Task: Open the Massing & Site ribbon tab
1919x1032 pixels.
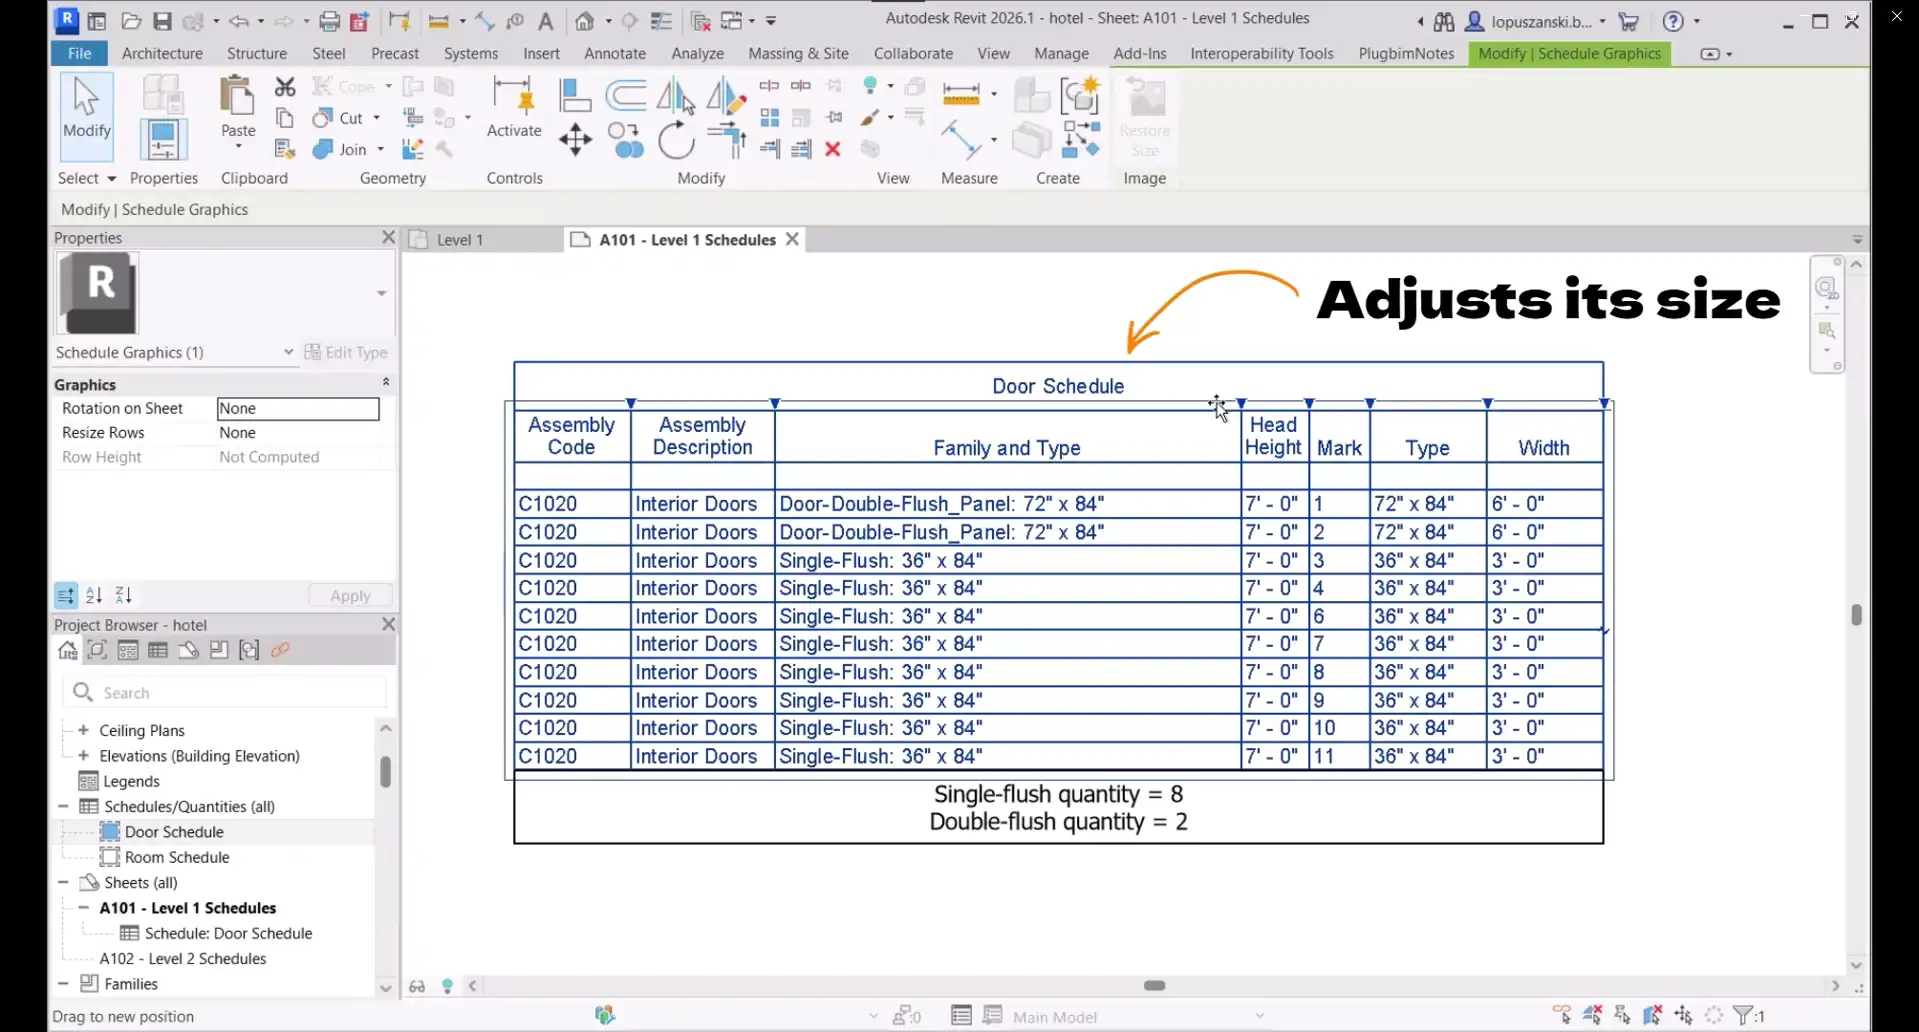Action: 798,53
